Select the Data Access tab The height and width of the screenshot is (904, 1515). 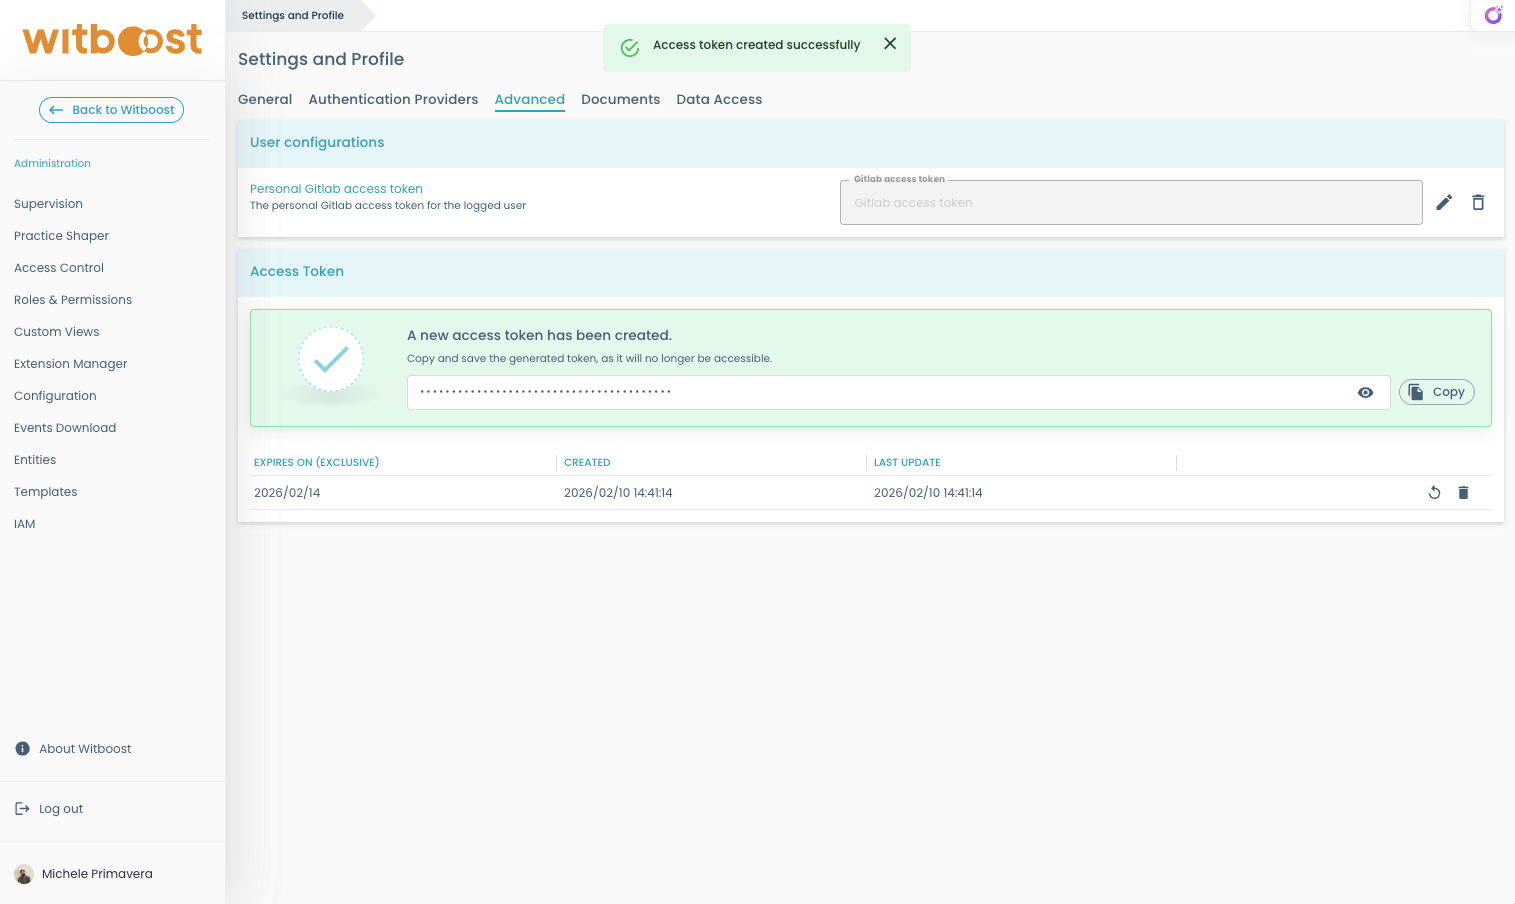[x=719, y=99]
